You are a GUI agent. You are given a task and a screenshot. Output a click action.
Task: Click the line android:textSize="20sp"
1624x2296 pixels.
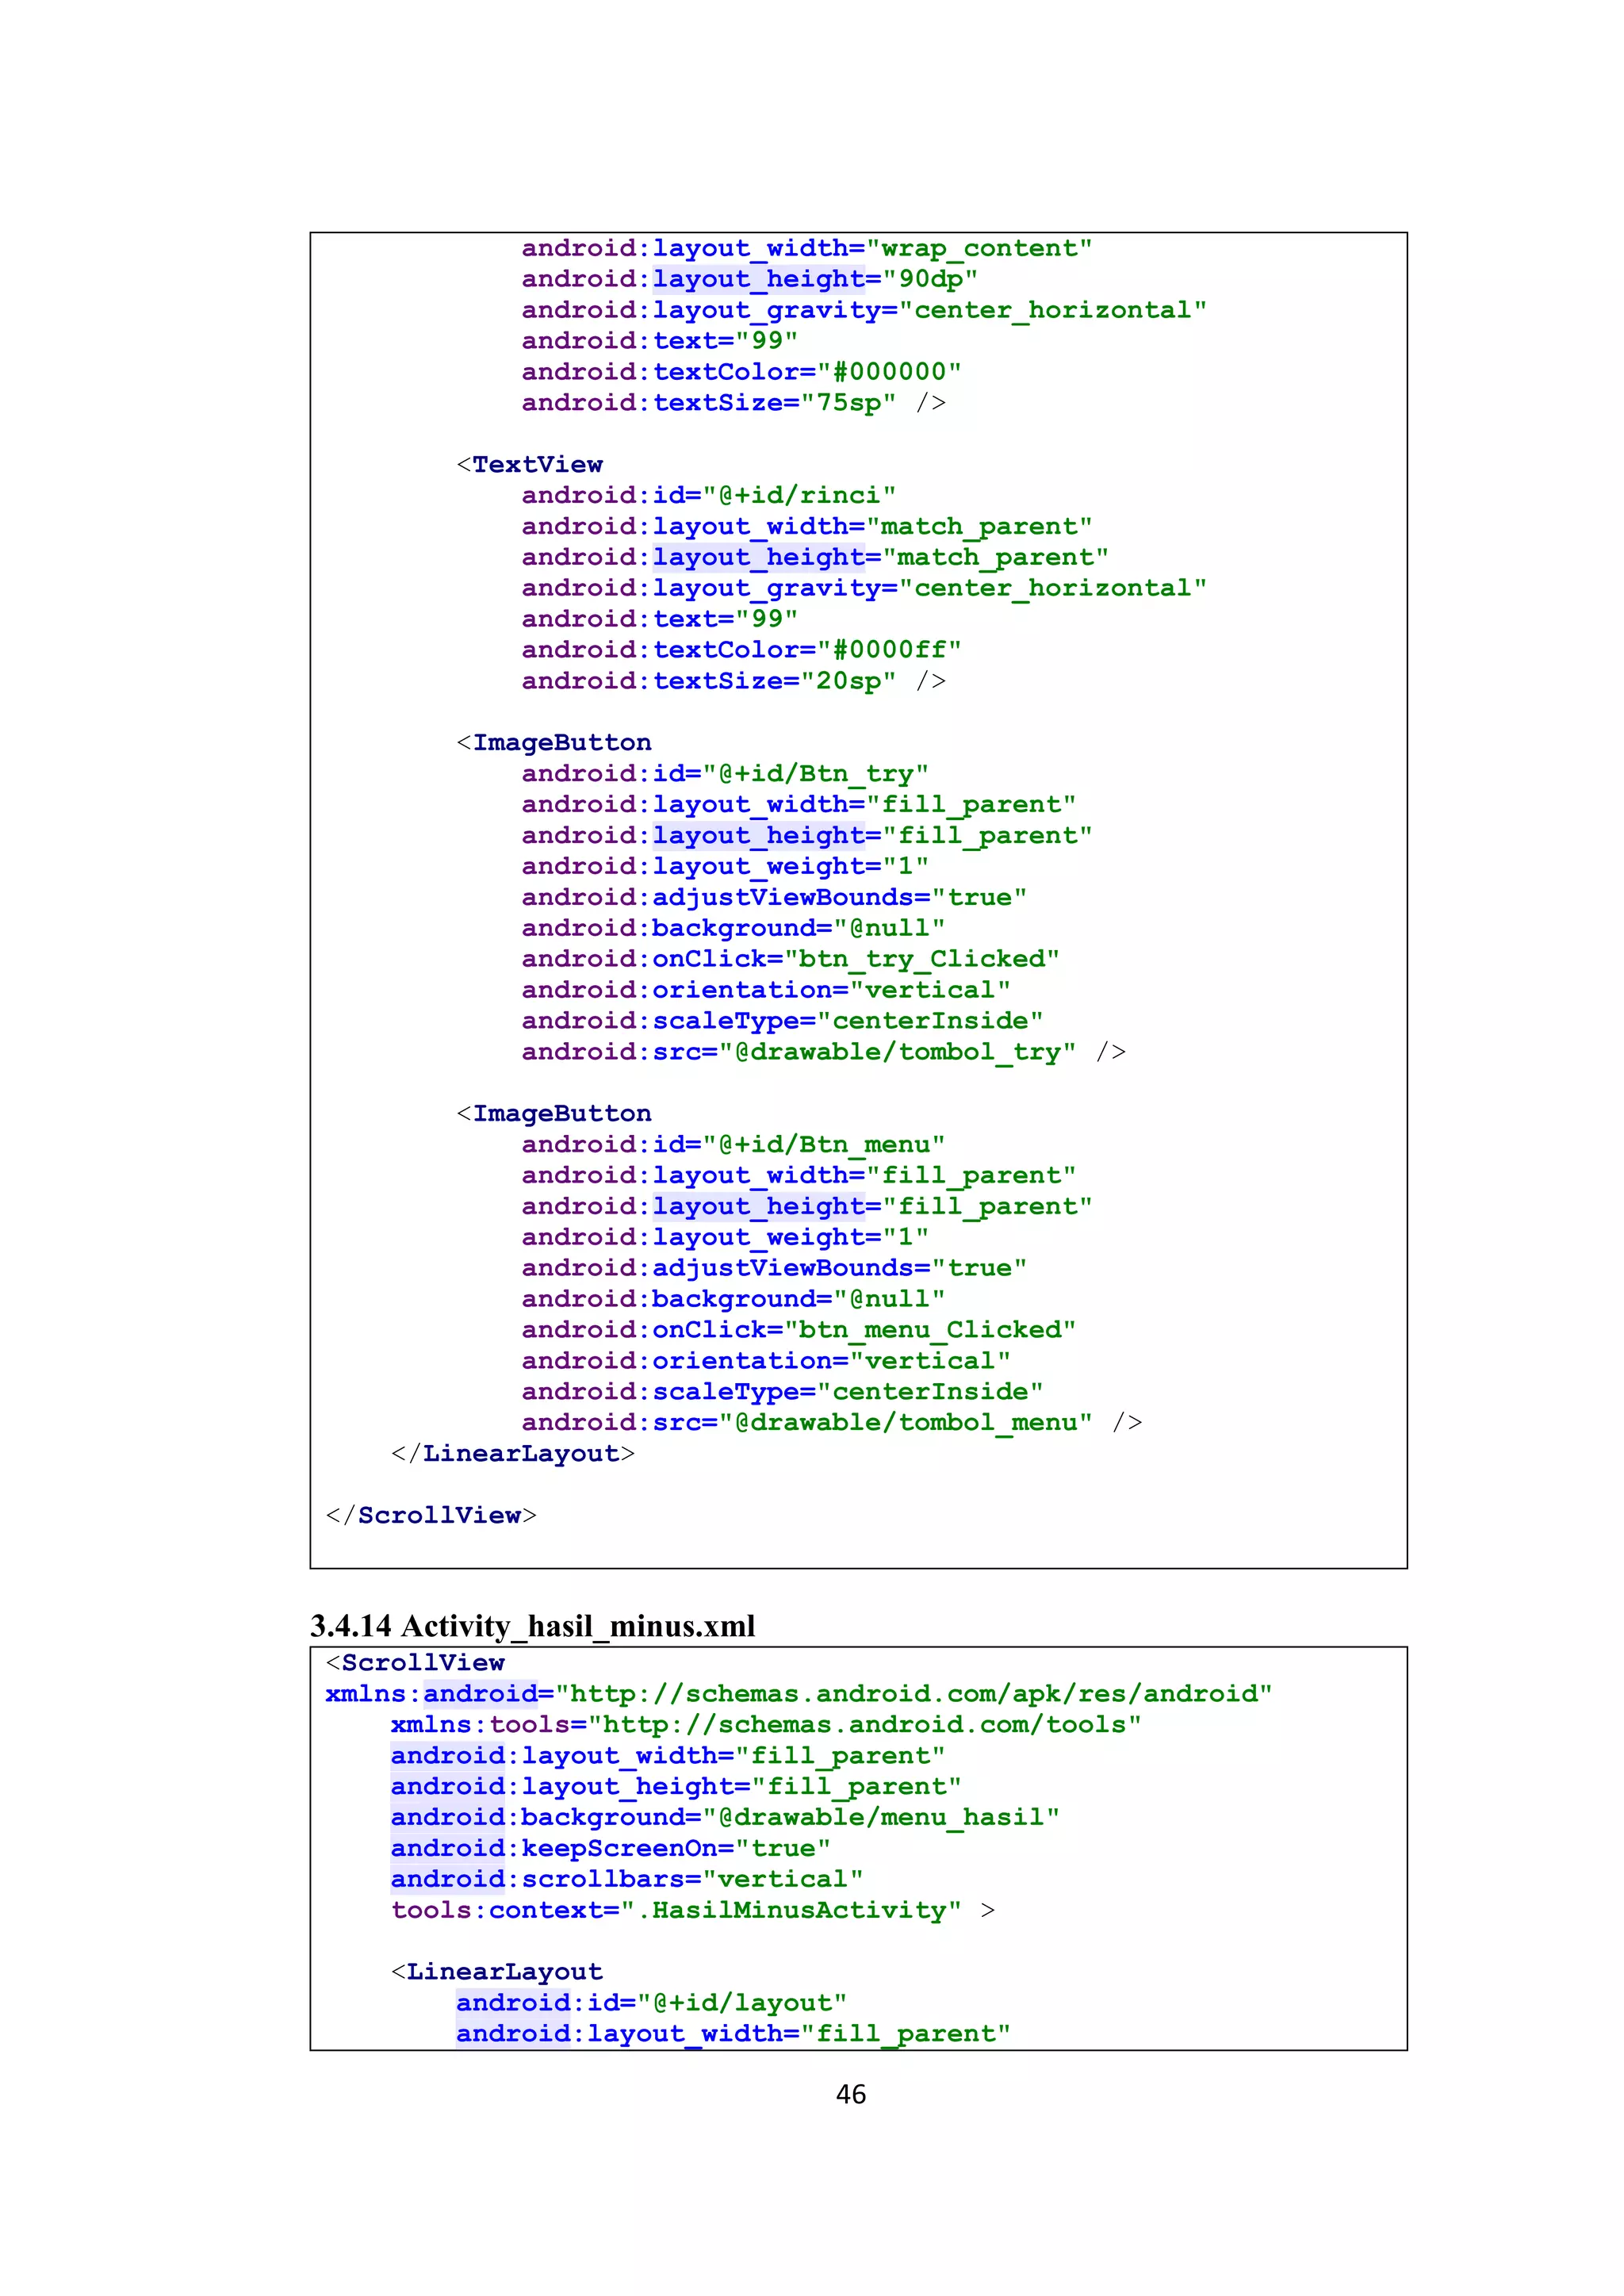(x=733, y=680)
